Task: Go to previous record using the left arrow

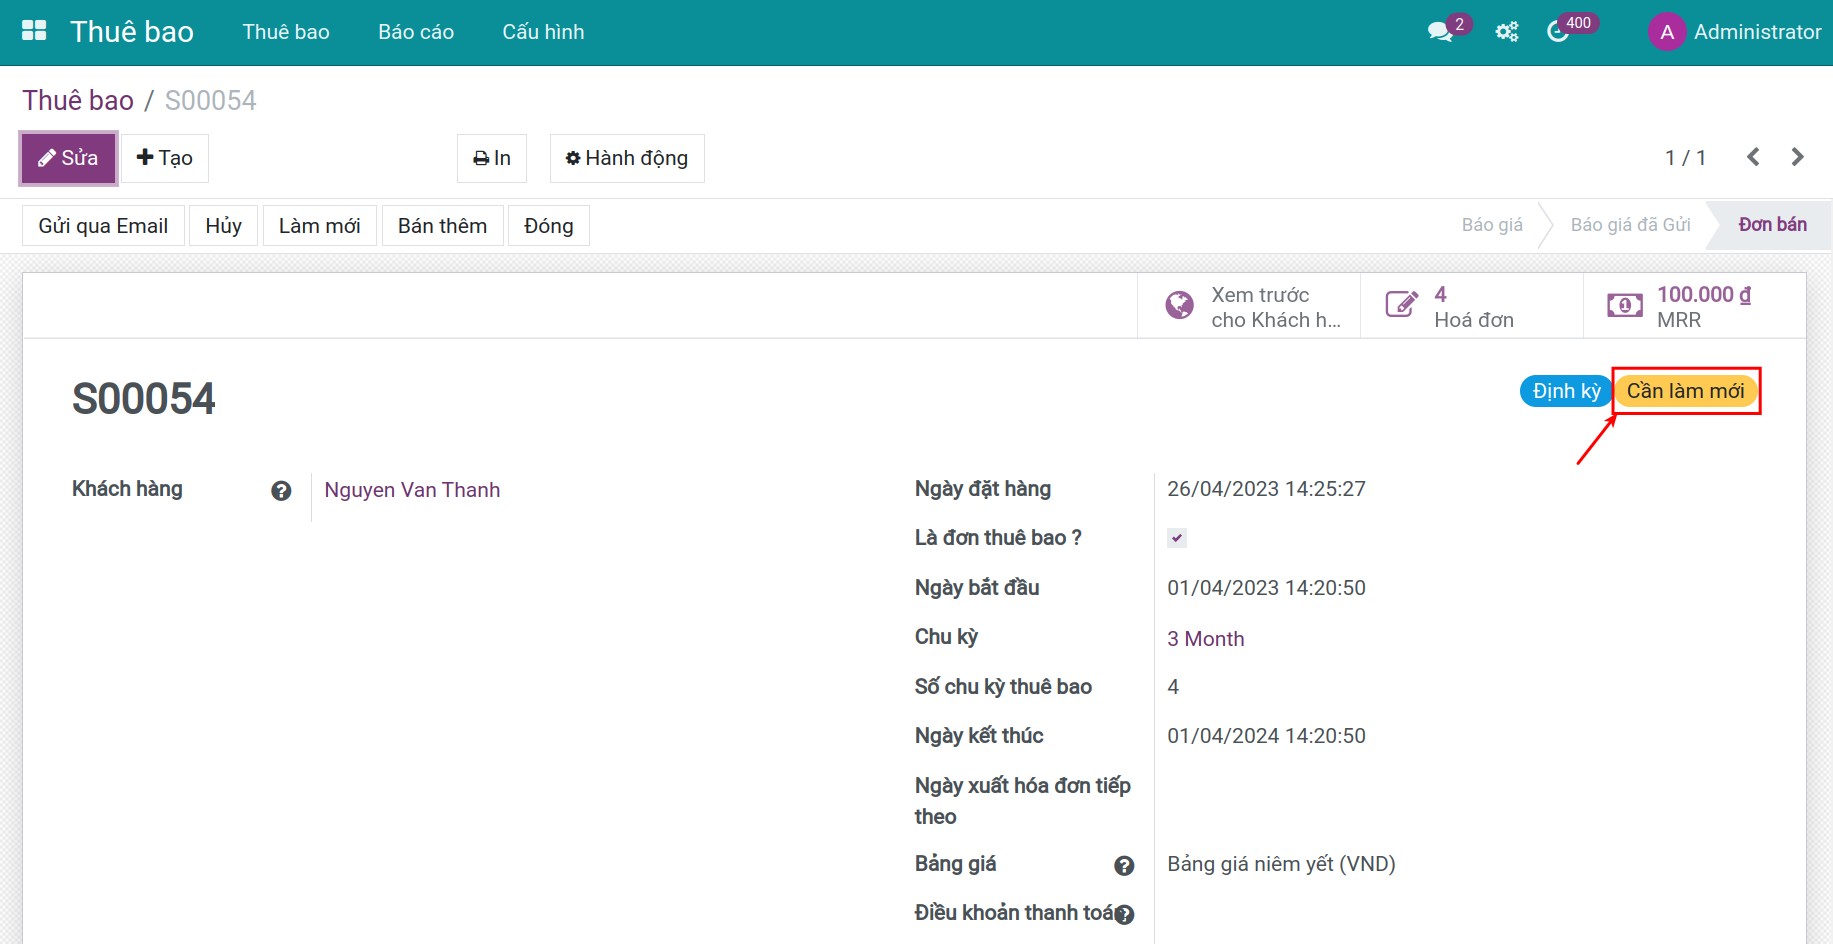Action: [x=1752, y=157]
